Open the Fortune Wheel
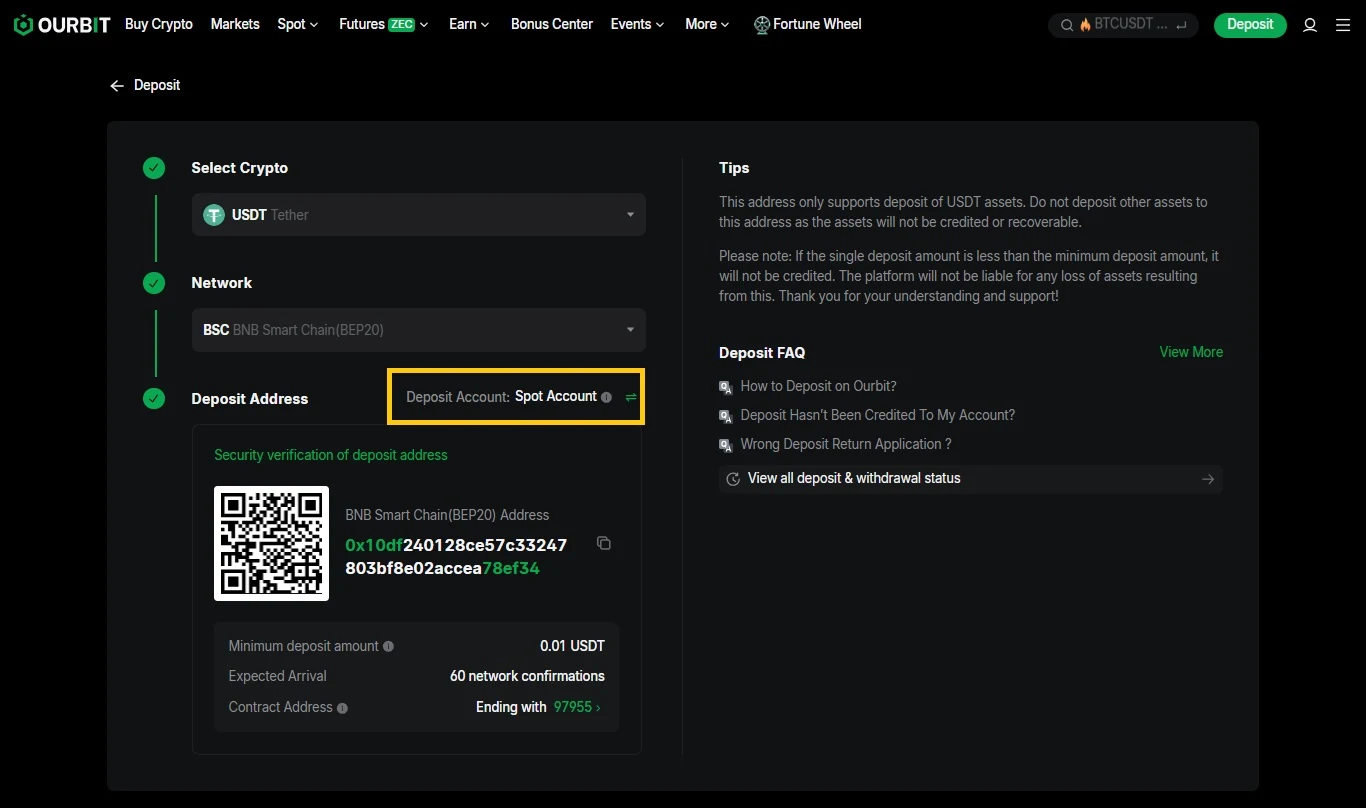 (807, 24)
